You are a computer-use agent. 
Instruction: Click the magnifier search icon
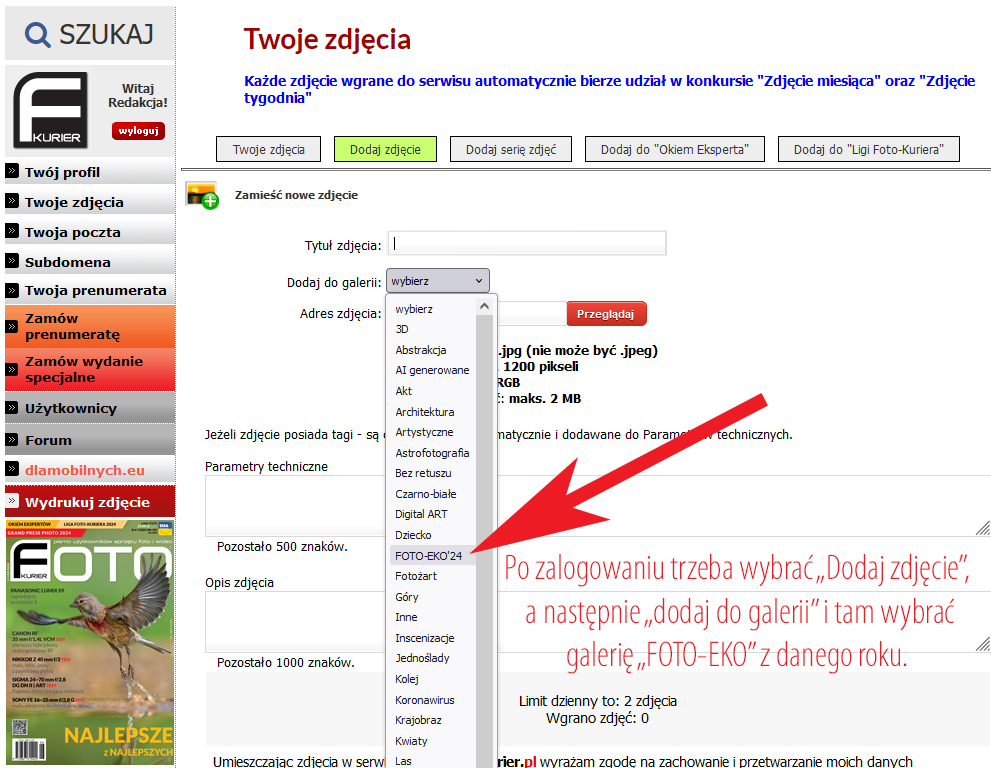[x=38, y=36]
